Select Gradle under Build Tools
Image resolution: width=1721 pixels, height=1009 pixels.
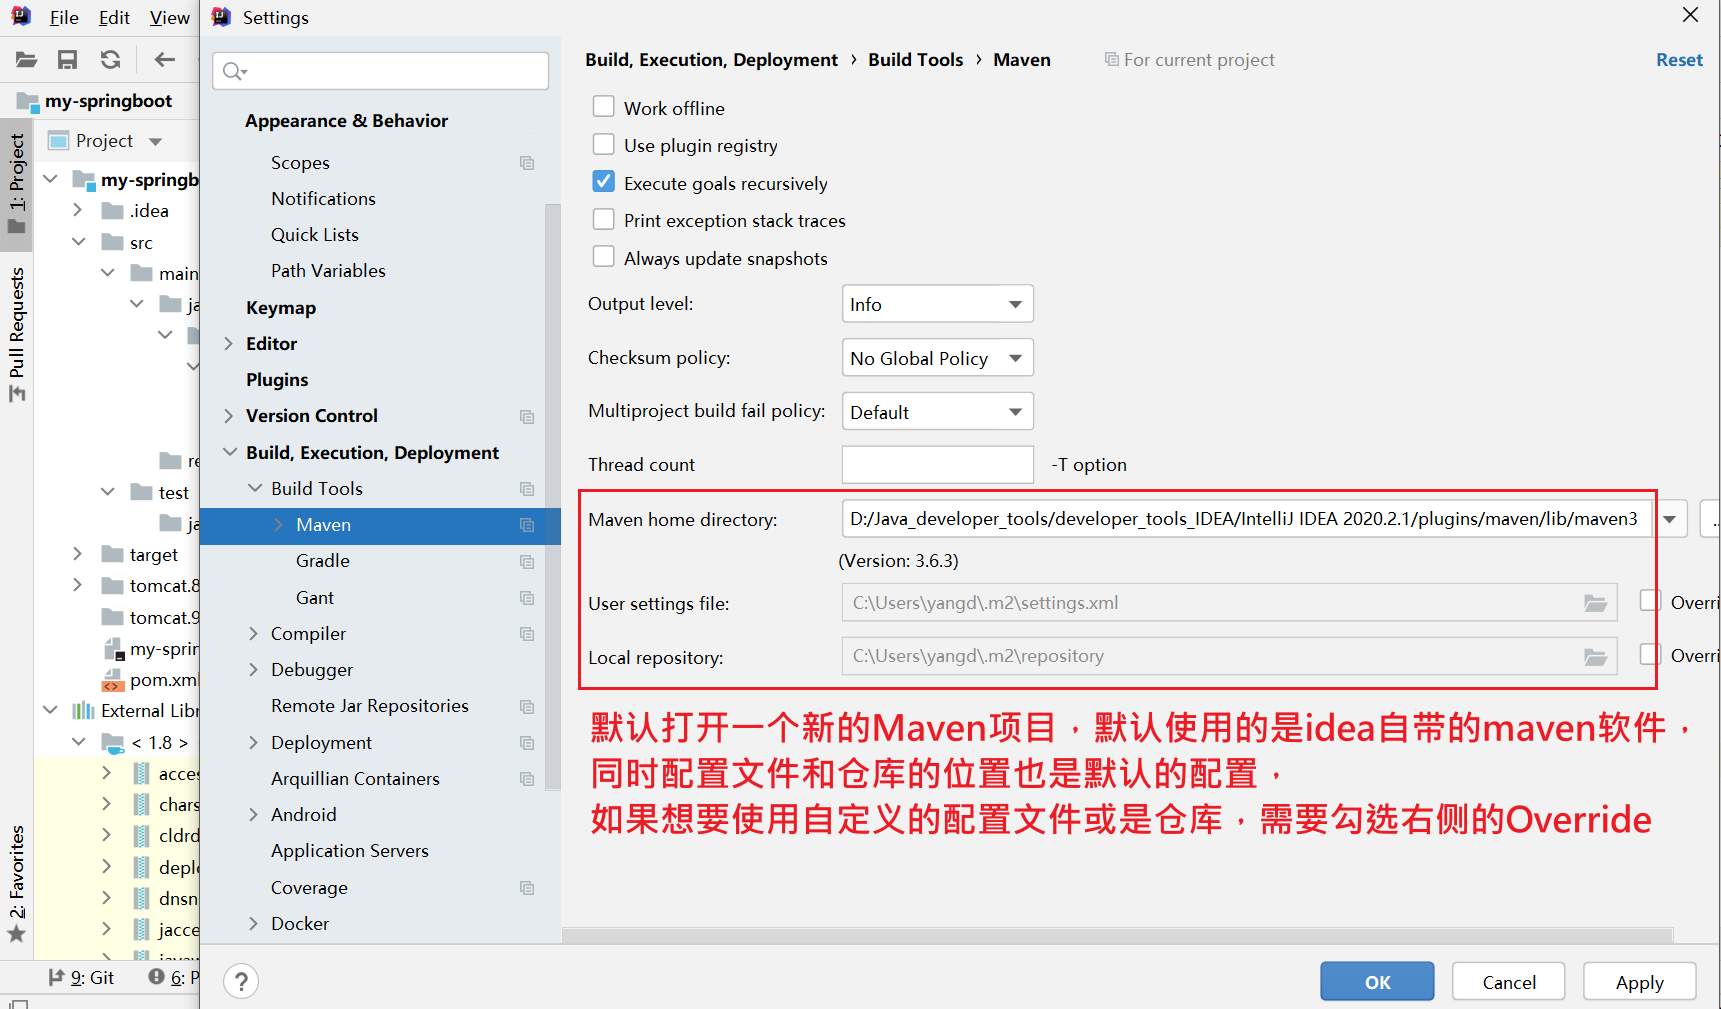323,561
